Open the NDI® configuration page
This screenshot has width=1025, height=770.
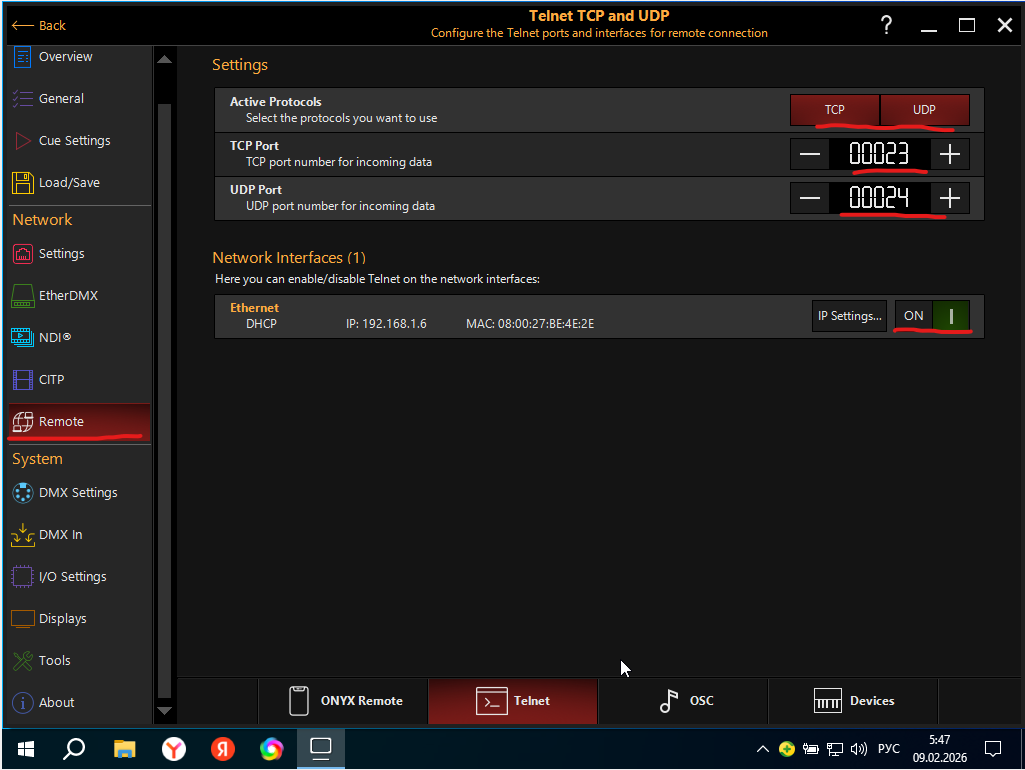(x=58, y=337)
